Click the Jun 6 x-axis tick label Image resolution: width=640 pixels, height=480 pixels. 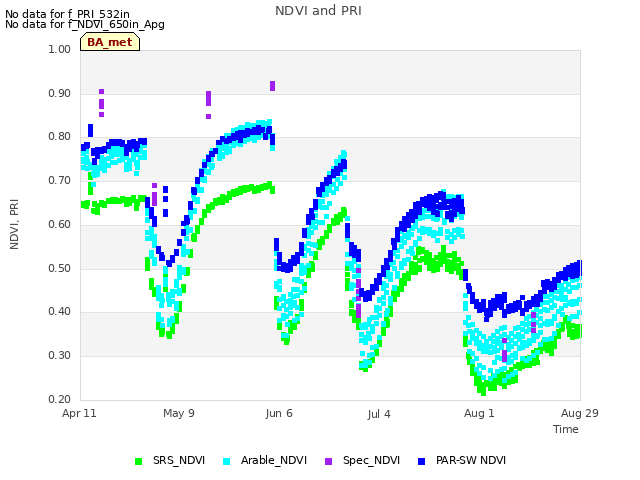click(279, 413)
